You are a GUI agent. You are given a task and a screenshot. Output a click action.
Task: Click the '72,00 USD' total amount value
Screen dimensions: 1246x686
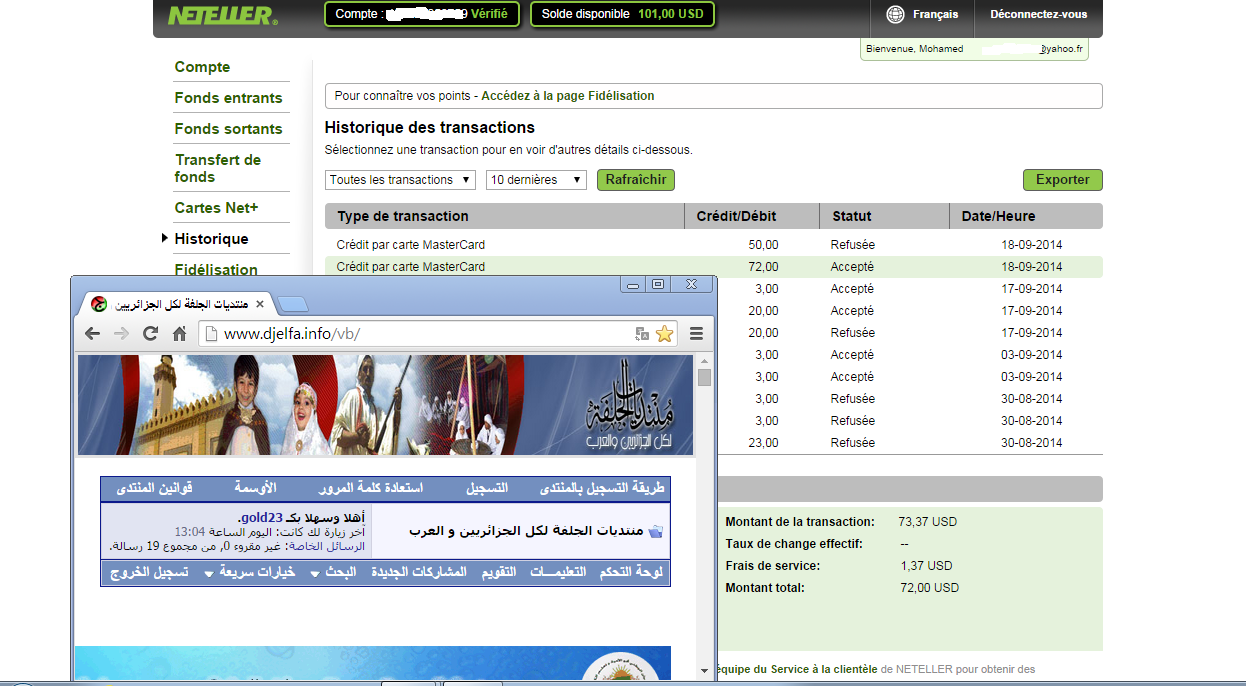(929, 588)
